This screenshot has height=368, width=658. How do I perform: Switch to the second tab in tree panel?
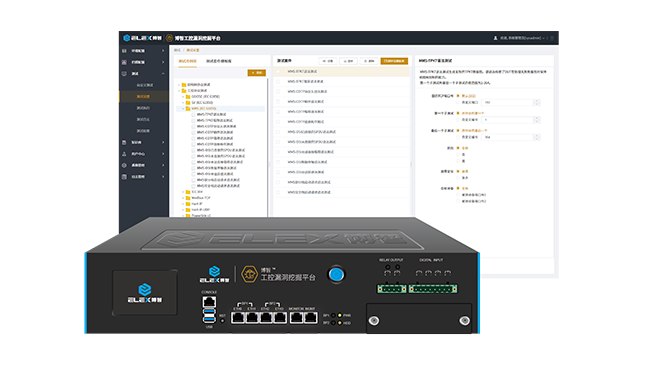pos(219,61)
